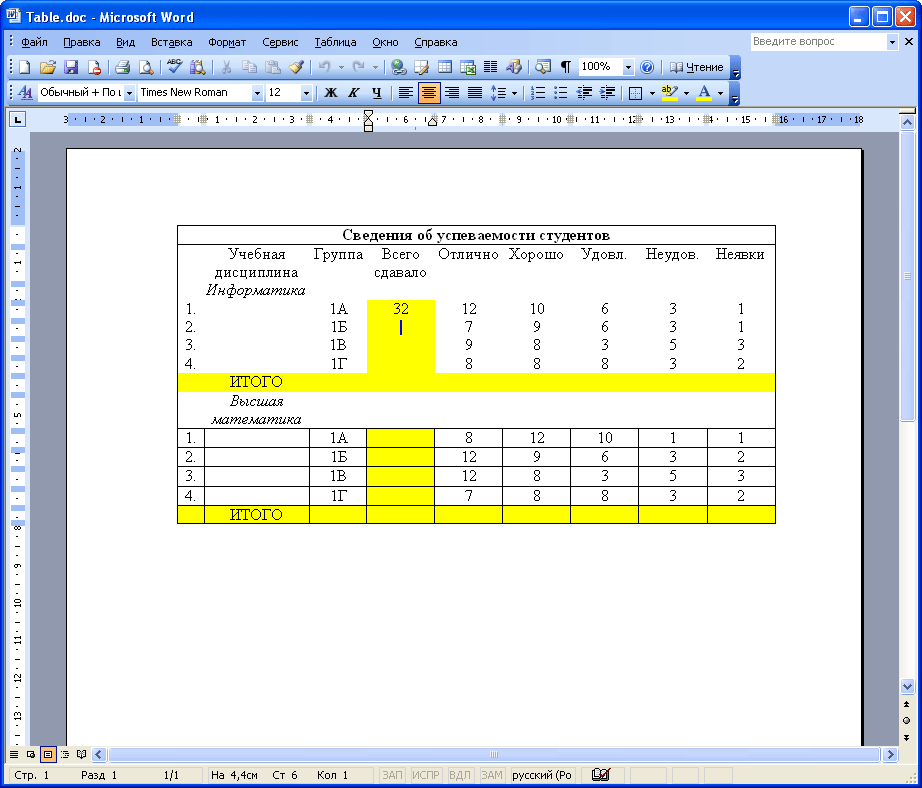Paste from clipboard with the toolbar icon
922x788 pixels.
272,67
